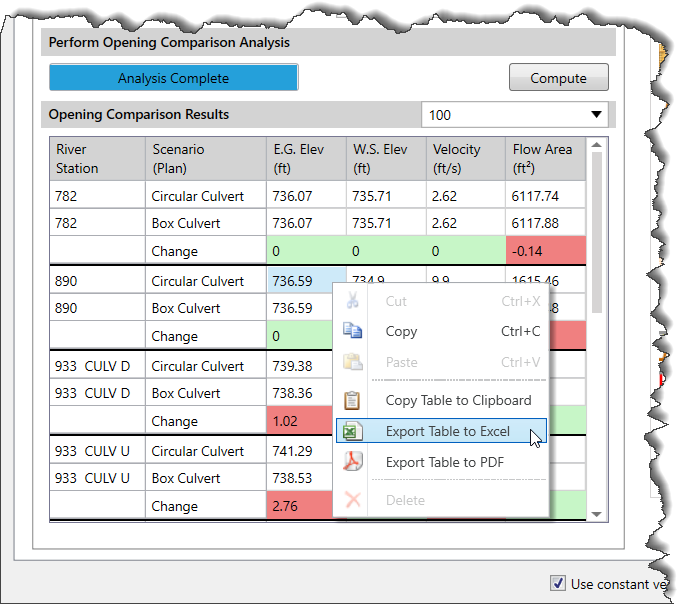Click the scissors Cut icon
Viewport: 690px width, 604px height.
click(352, 300)
